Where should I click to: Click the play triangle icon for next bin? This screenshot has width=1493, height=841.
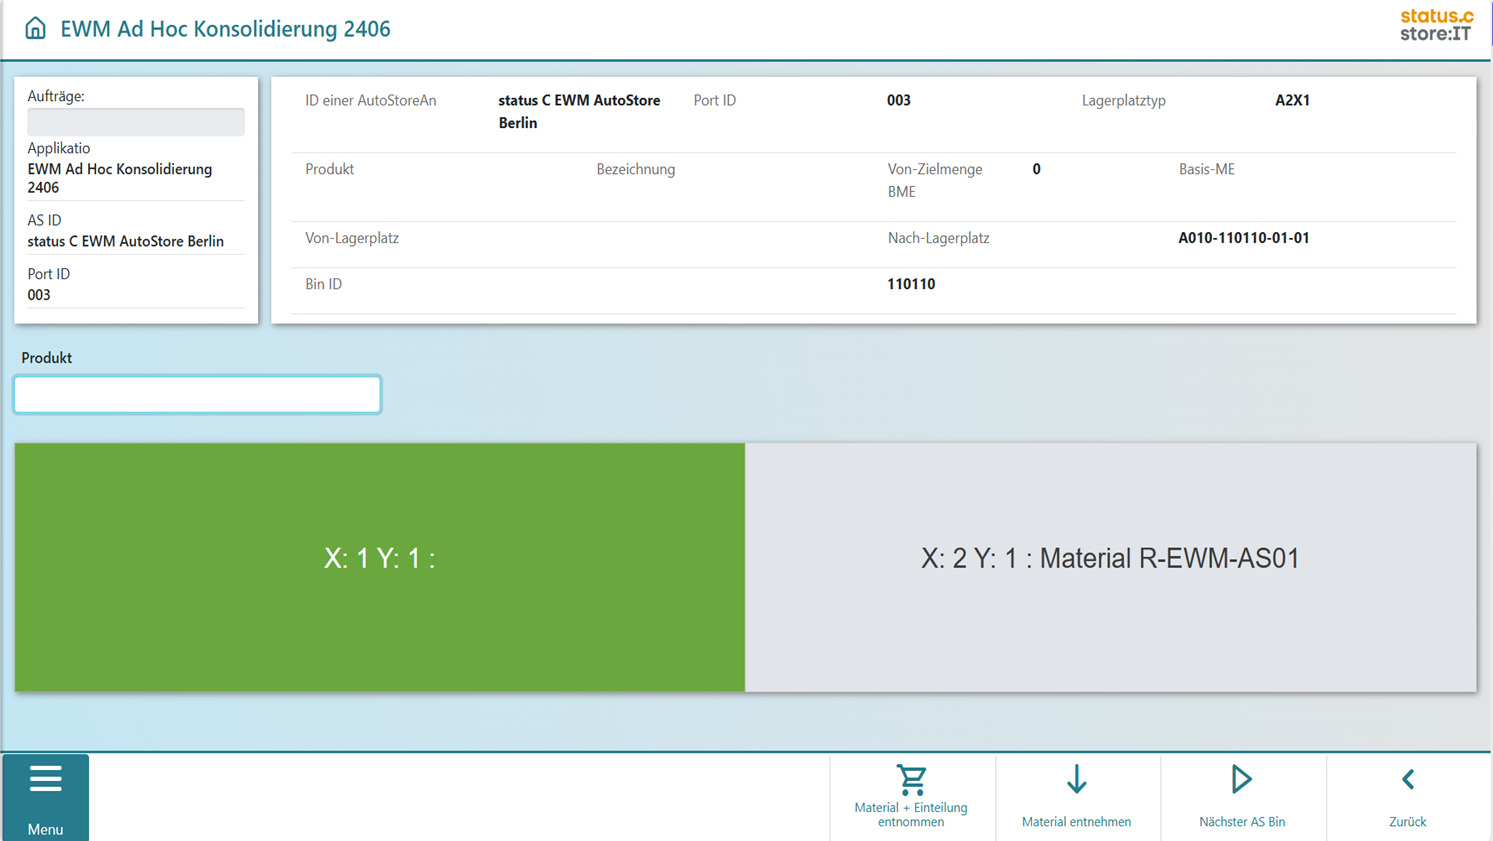[x=1241, y=780]
